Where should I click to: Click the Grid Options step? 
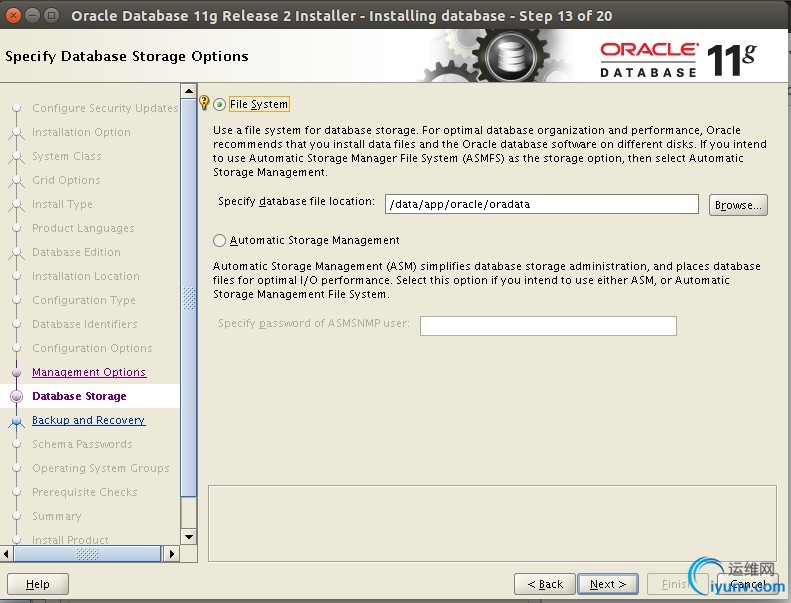tap(66, 180)
